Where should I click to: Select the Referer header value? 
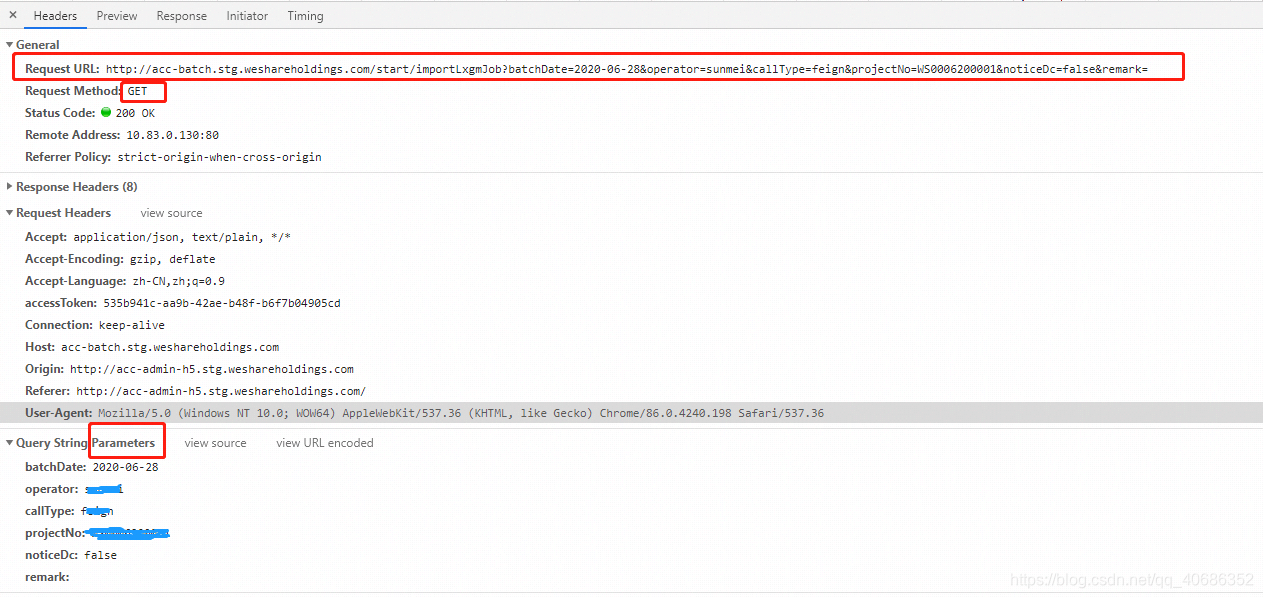tap(221, 391)
